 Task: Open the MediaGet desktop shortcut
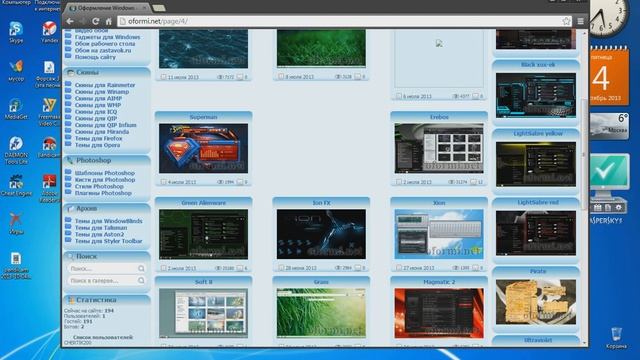pyautogui.click(x=16, y=109)
